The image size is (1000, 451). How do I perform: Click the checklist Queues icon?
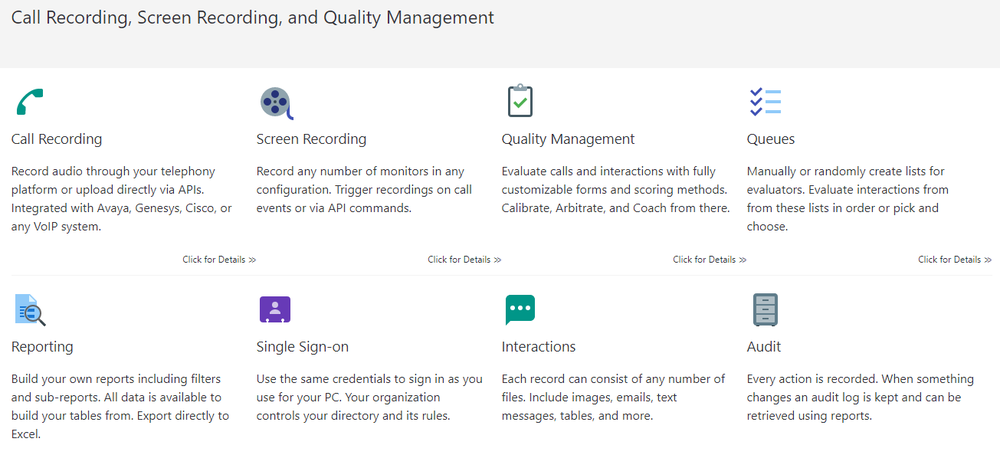765,101
